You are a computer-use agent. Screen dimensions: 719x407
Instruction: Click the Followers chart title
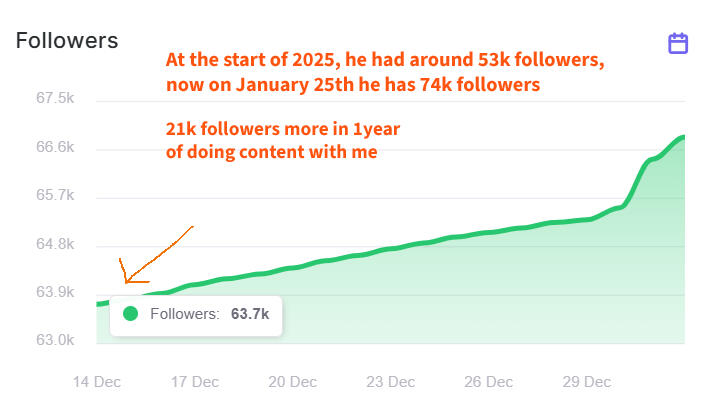(x=67, y=41)
